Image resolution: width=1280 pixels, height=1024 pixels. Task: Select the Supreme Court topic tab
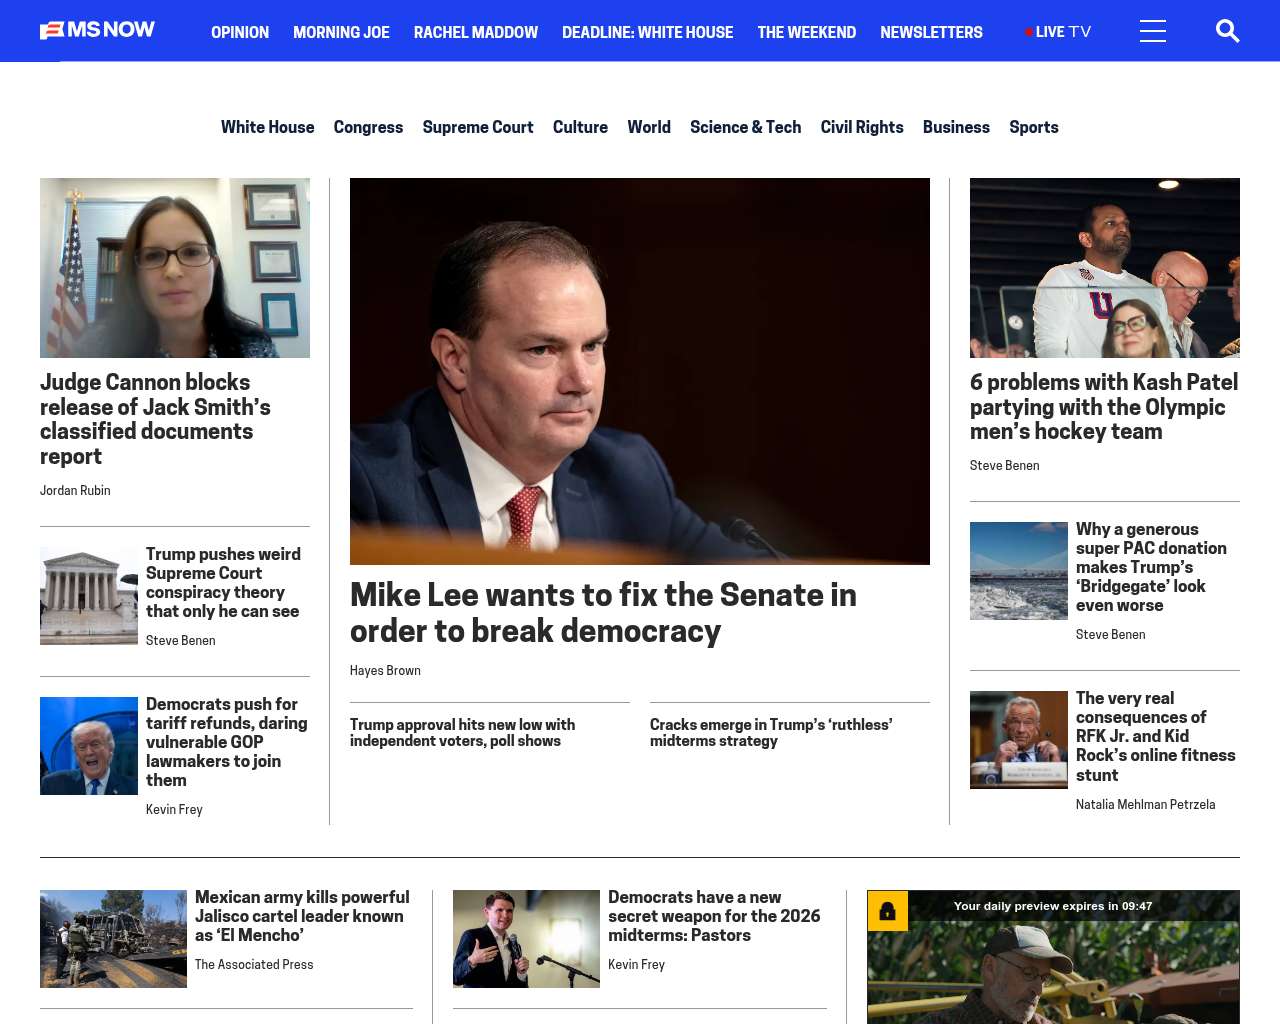(478, 127)
